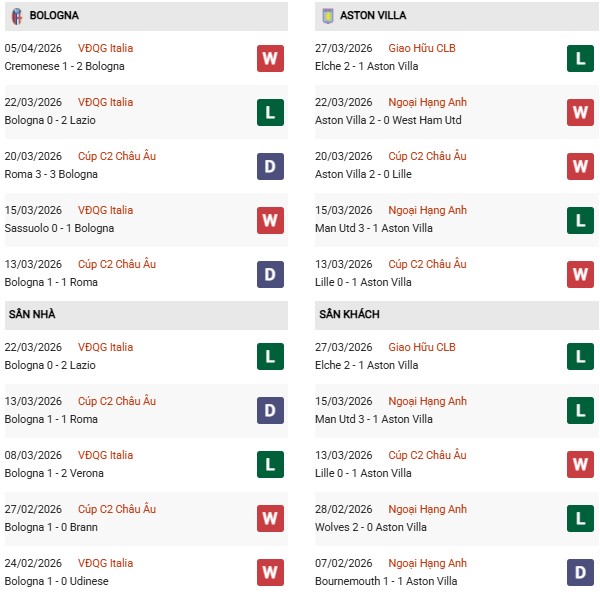Click W badge for Sassuolo 0 - 1 Bologna
Viewport: 600px width, 594px height.
point(270,220)
